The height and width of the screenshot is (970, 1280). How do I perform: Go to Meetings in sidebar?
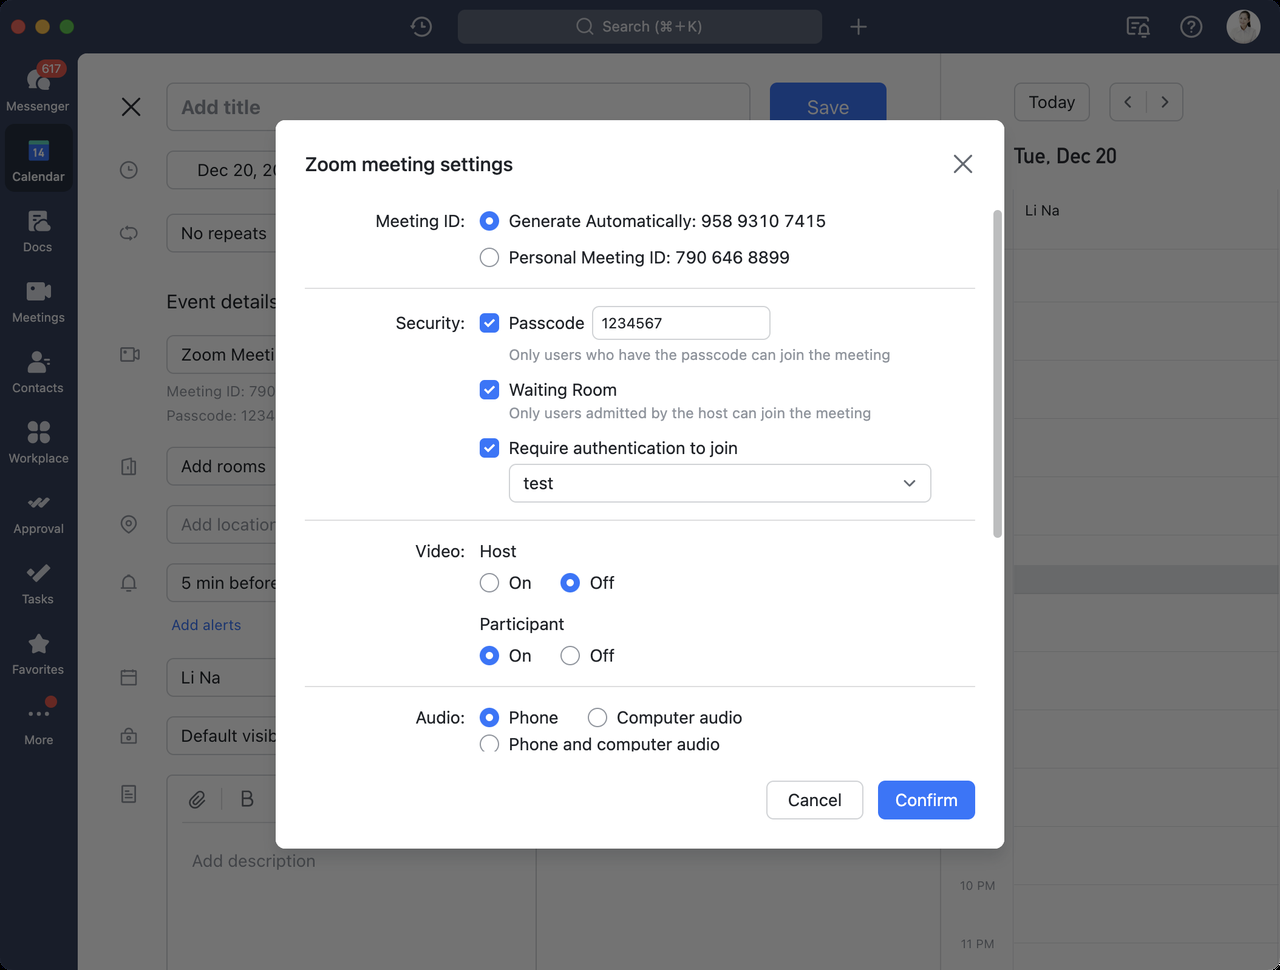[38, 300]
